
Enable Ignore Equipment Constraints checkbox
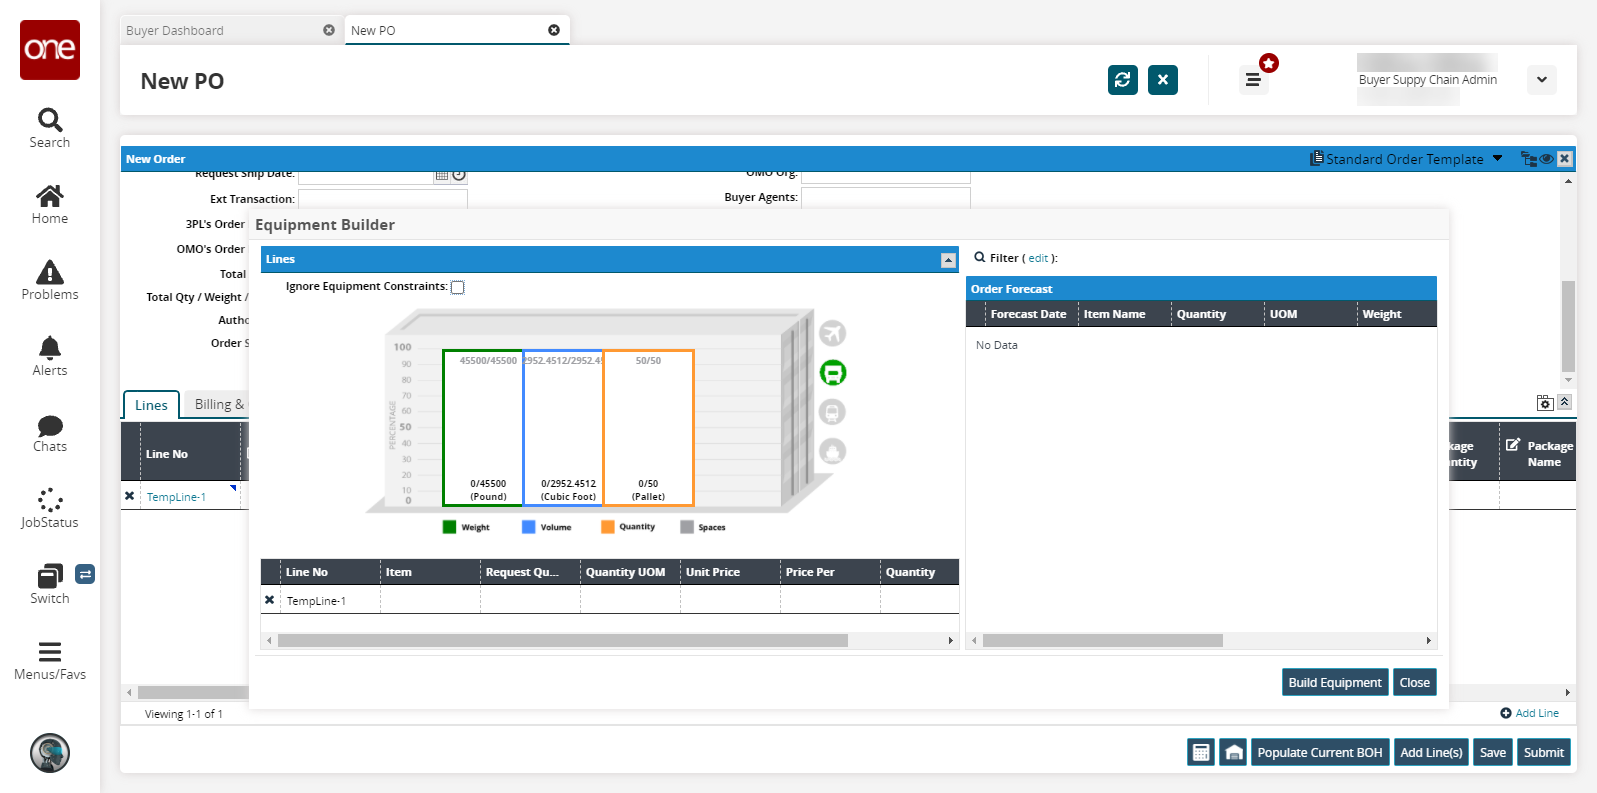pos(458,287)
